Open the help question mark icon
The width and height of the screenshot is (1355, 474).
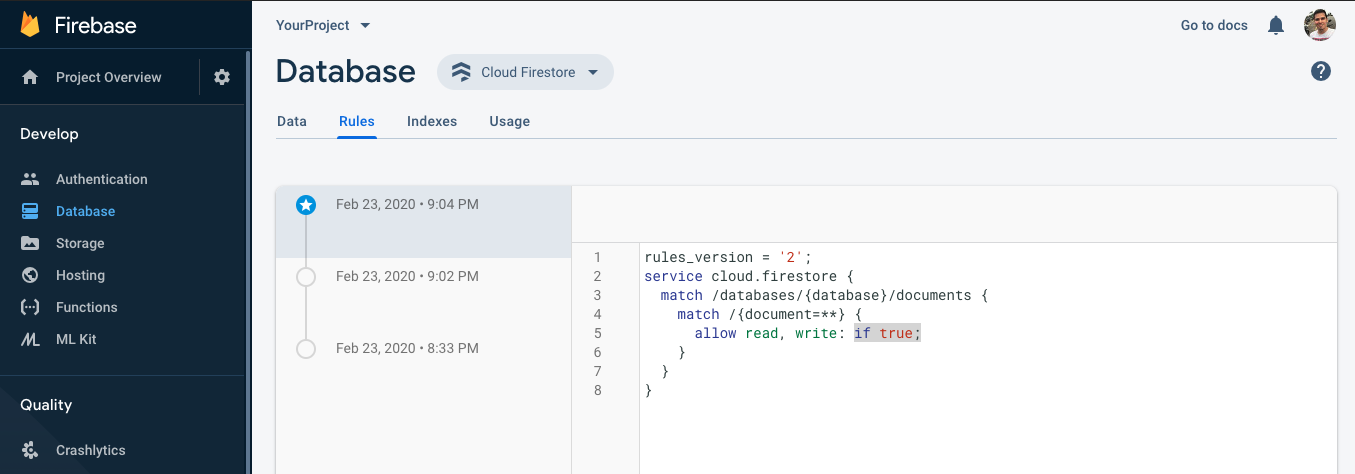coord(1321,71)
